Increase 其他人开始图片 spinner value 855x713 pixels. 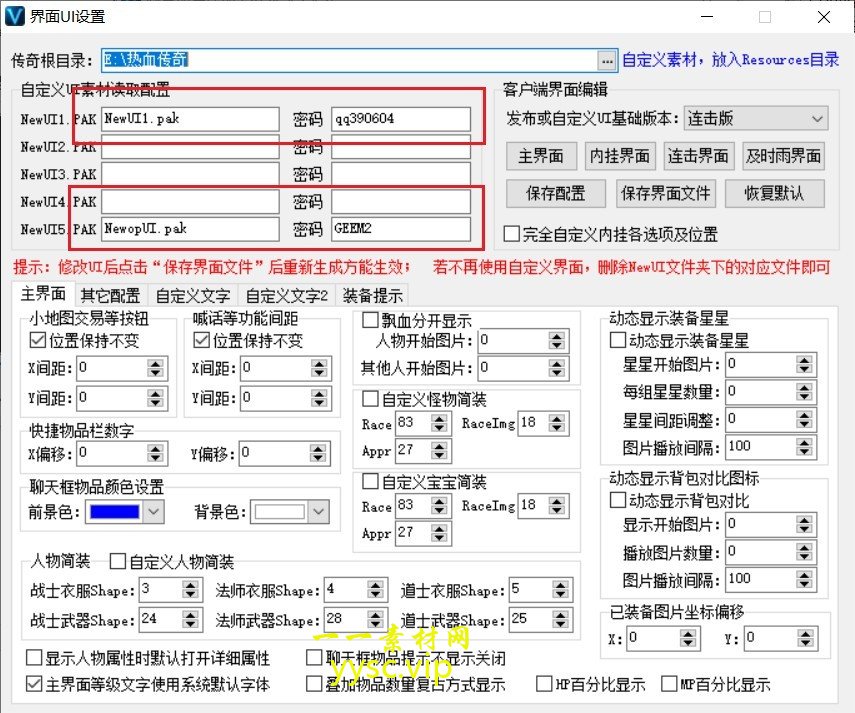pos(556,364)
